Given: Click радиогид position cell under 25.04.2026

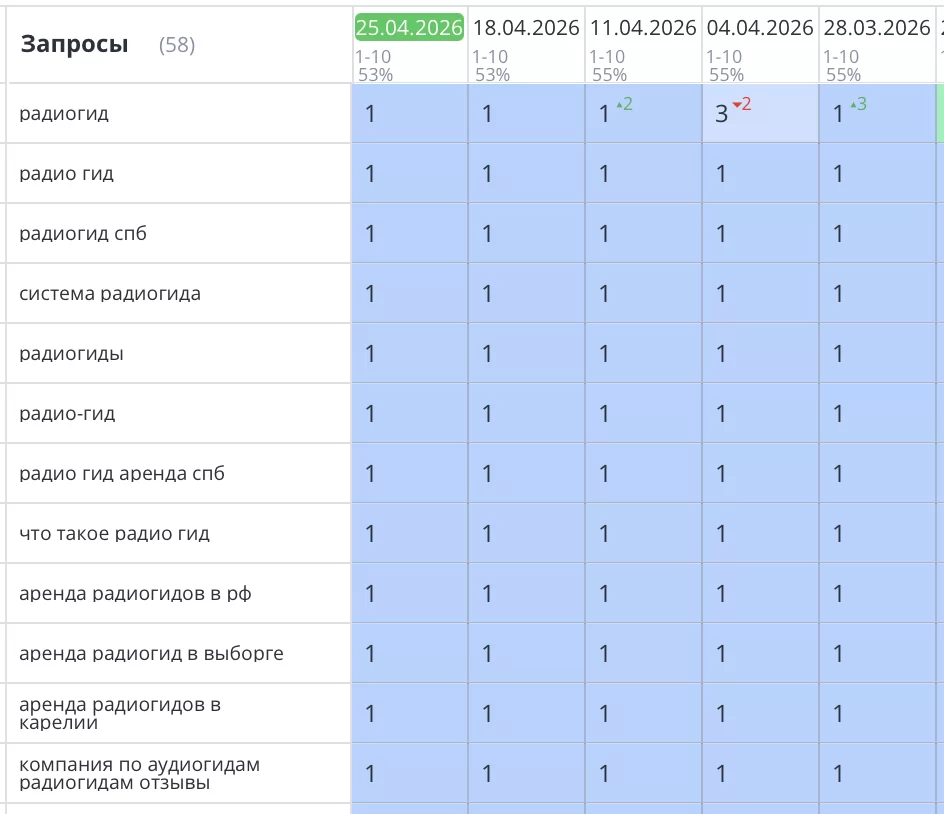Looking at the screenshot, I should click(x=409, y=113).
